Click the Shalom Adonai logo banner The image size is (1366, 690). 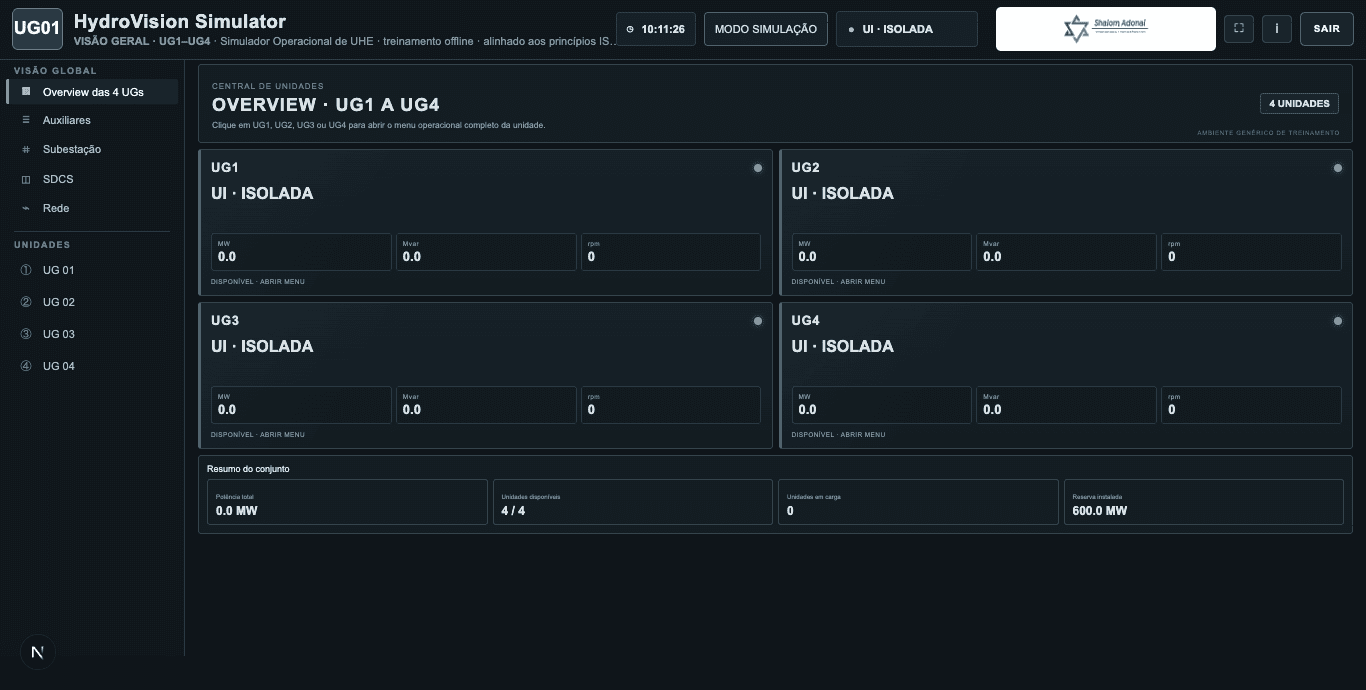coord(1106,29)
